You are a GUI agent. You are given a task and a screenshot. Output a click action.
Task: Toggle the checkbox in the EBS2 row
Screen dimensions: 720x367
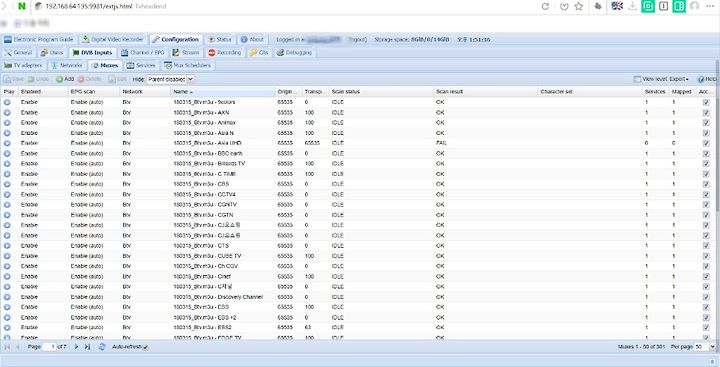(706, 327)
